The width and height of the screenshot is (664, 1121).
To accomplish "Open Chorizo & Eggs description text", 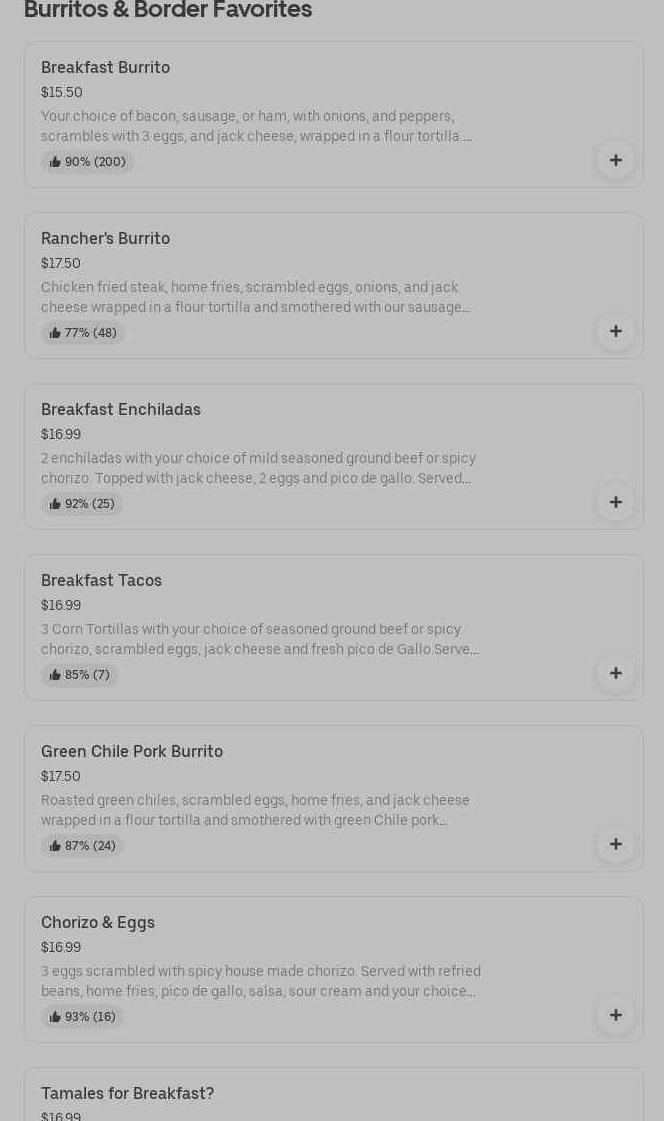I will (260, 981).
